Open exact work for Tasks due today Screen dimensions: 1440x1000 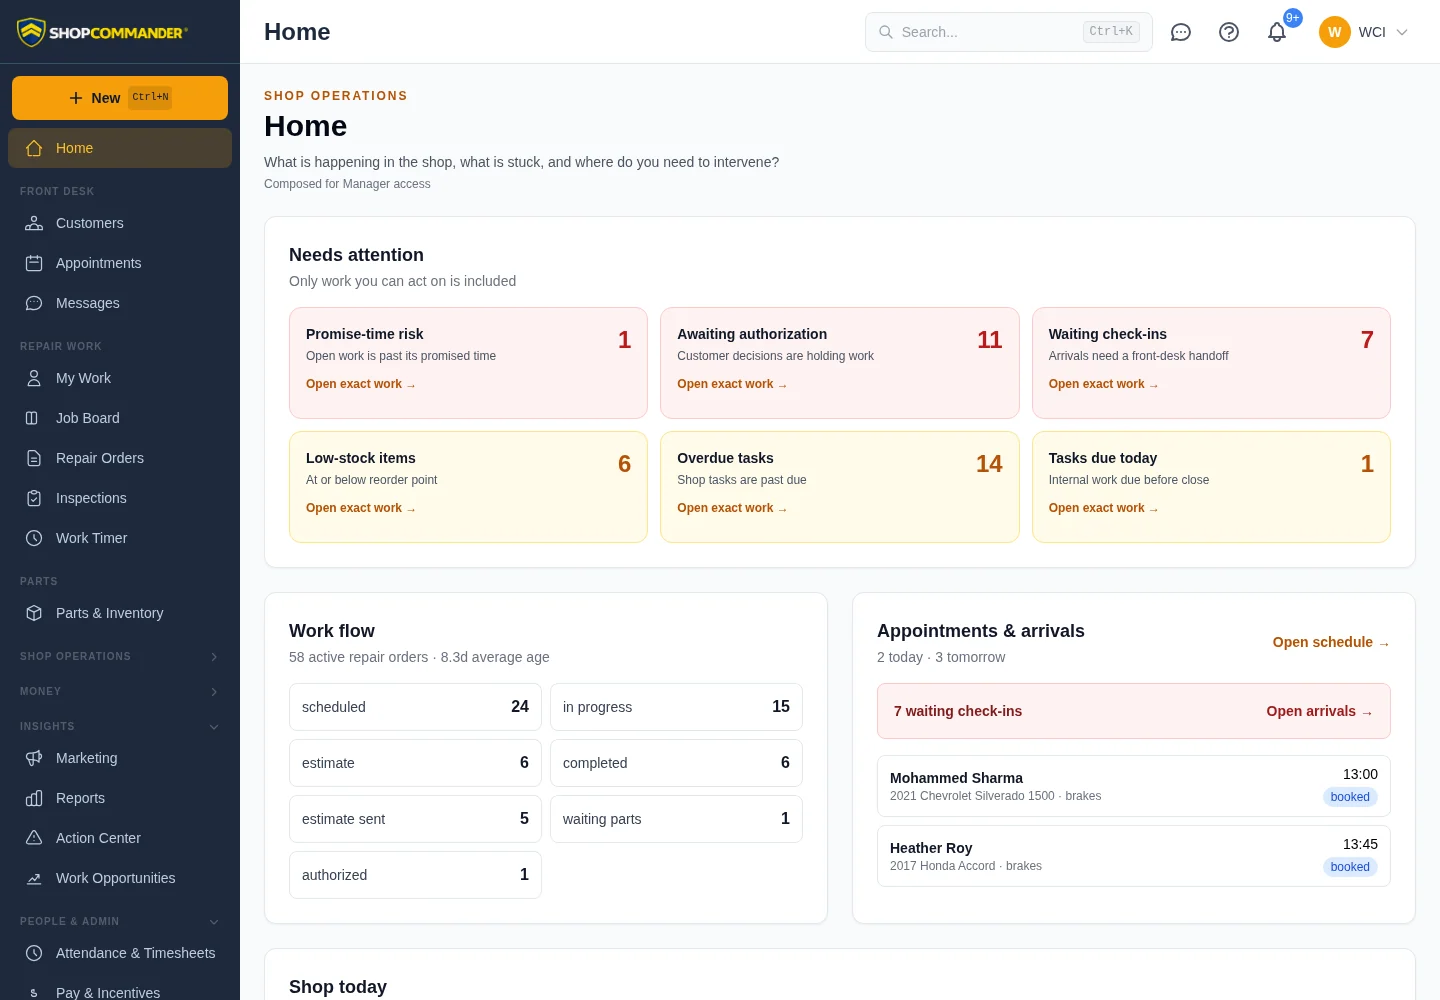[1103, 508]
